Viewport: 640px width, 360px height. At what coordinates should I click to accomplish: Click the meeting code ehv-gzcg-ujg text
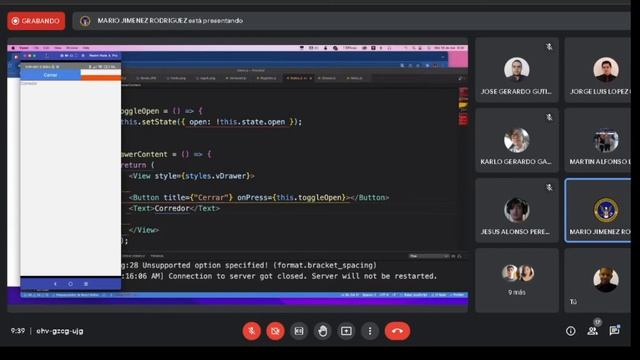click(x=60, y=331)
